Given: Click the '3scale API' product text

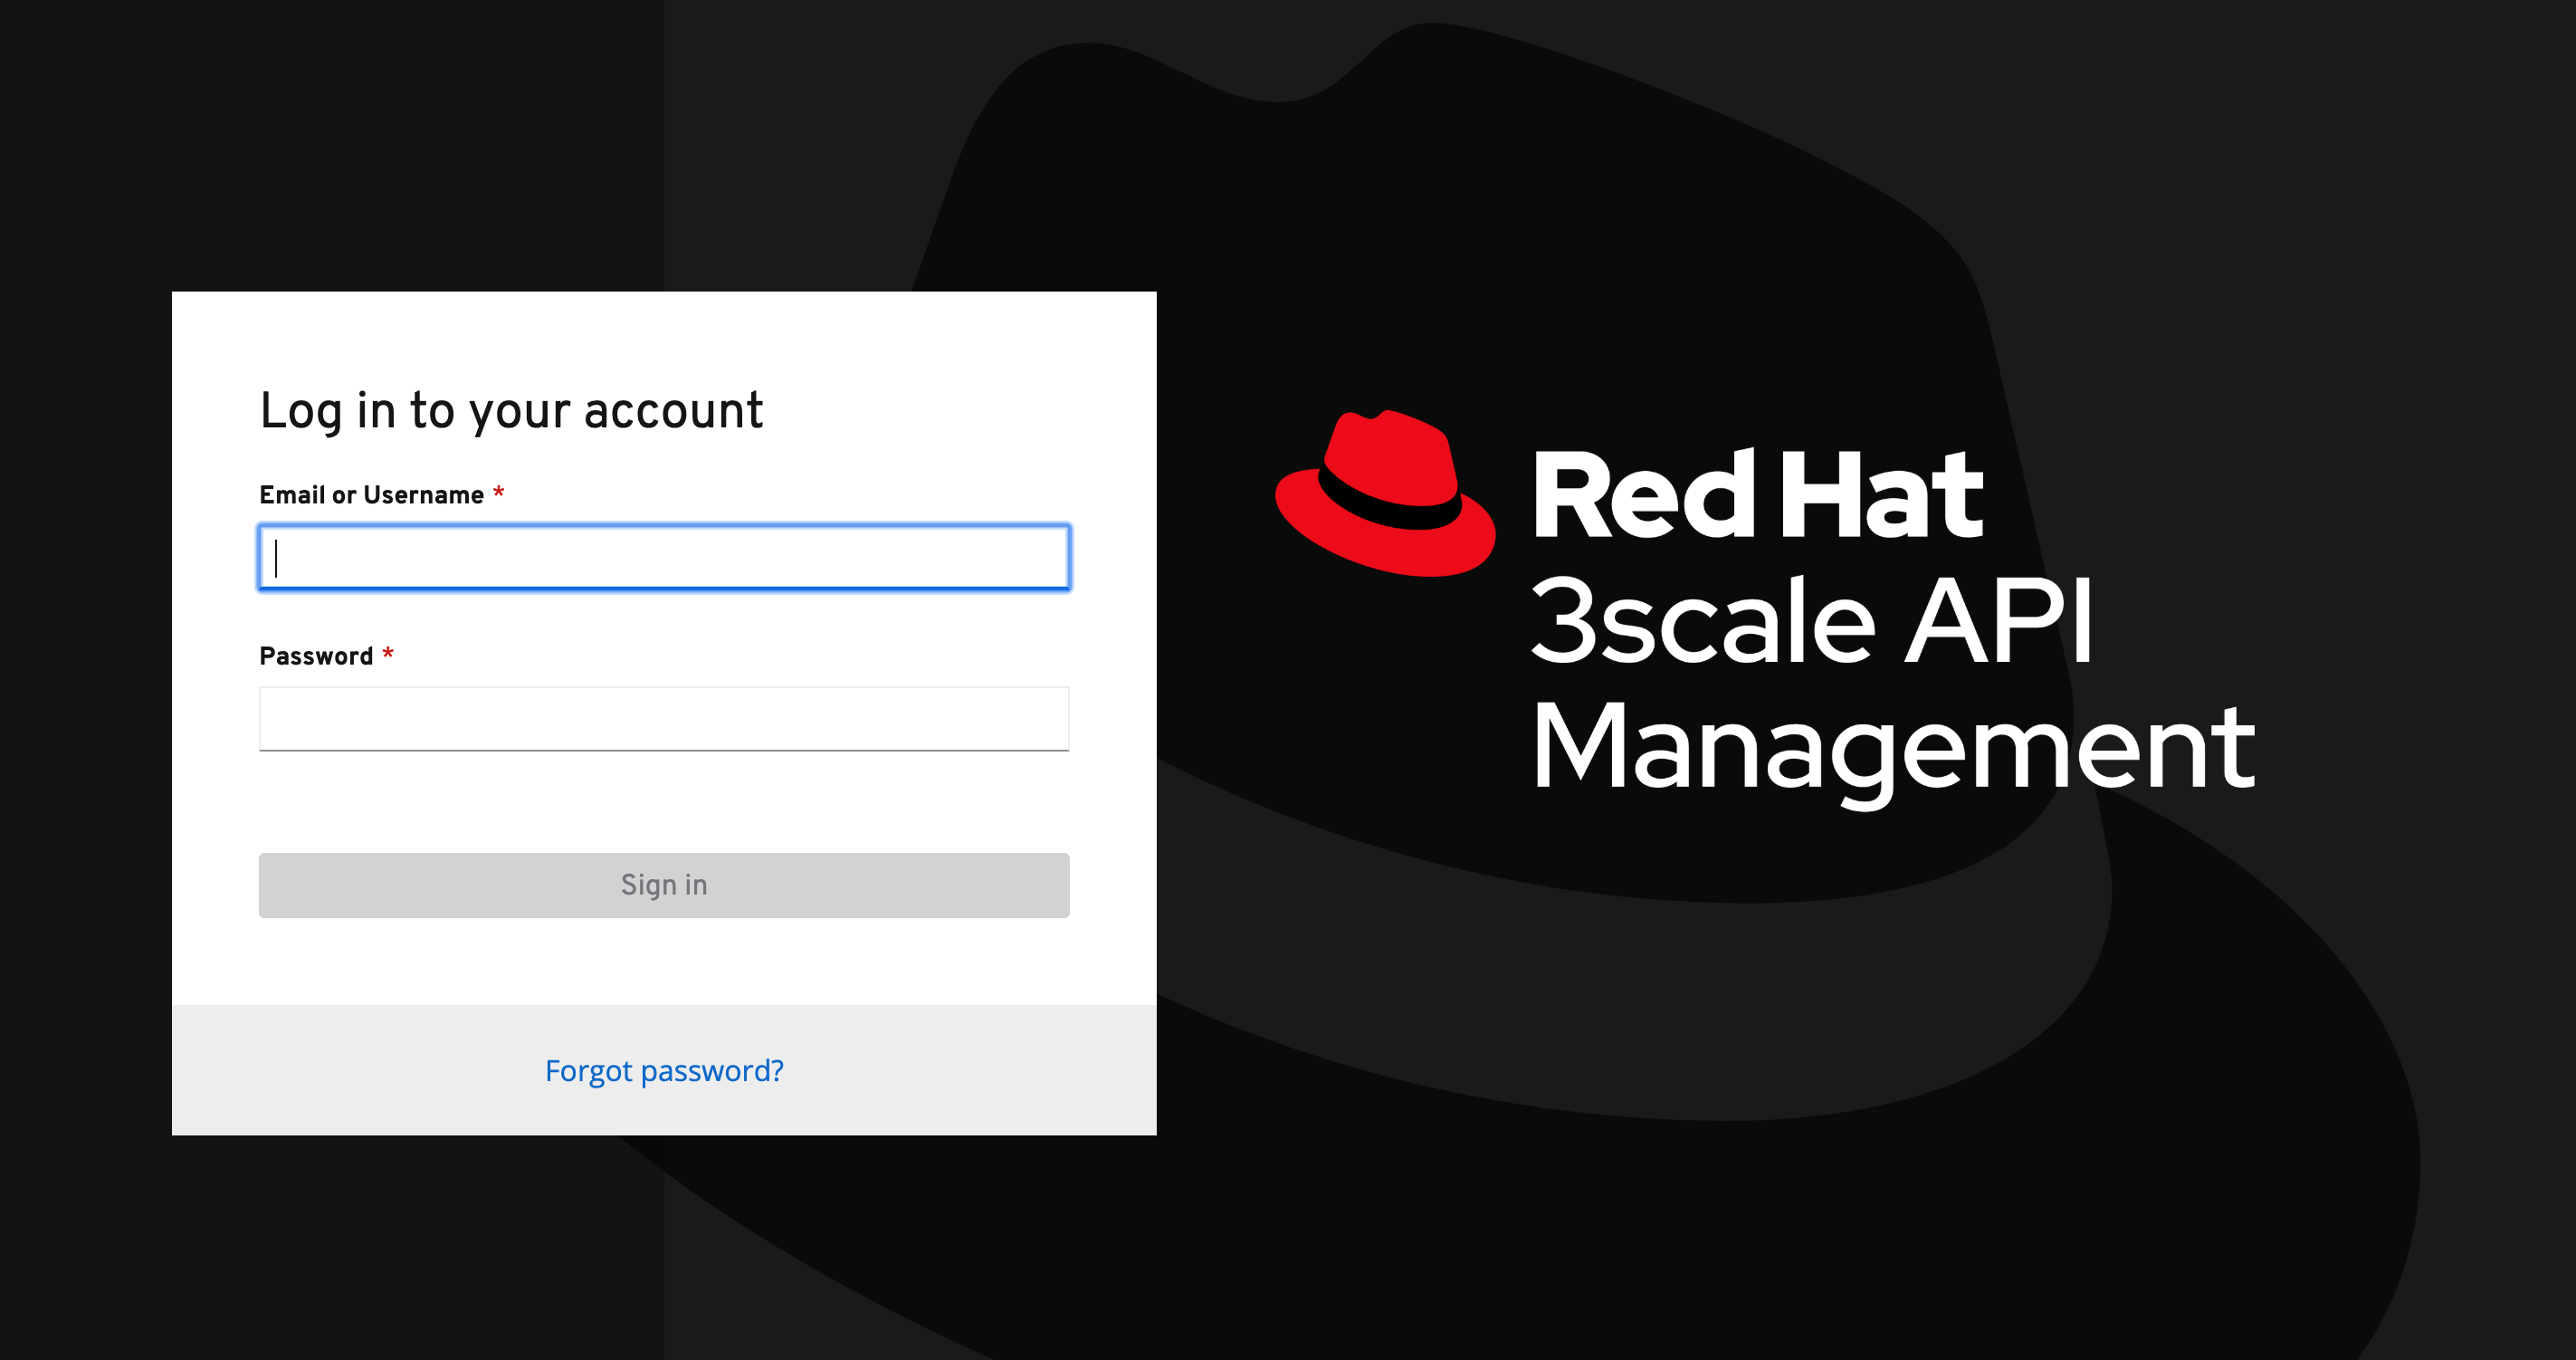Looking at the screenshot, I should (1812, 620).
